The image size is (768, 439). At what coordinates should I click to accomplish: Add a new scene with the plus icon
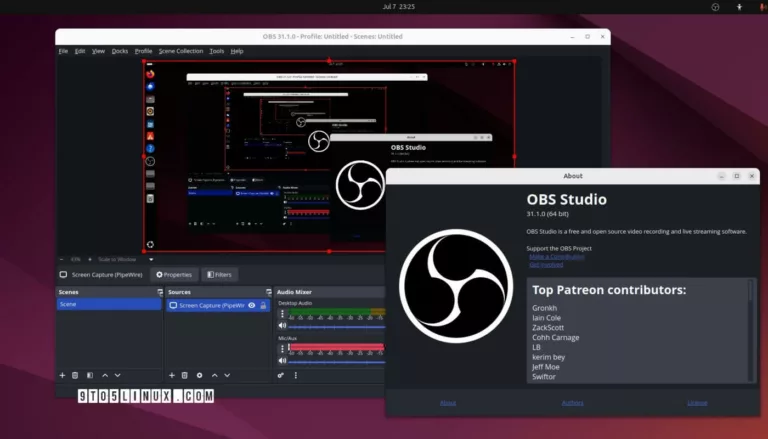pyautogui.click(x=62, y=375)
